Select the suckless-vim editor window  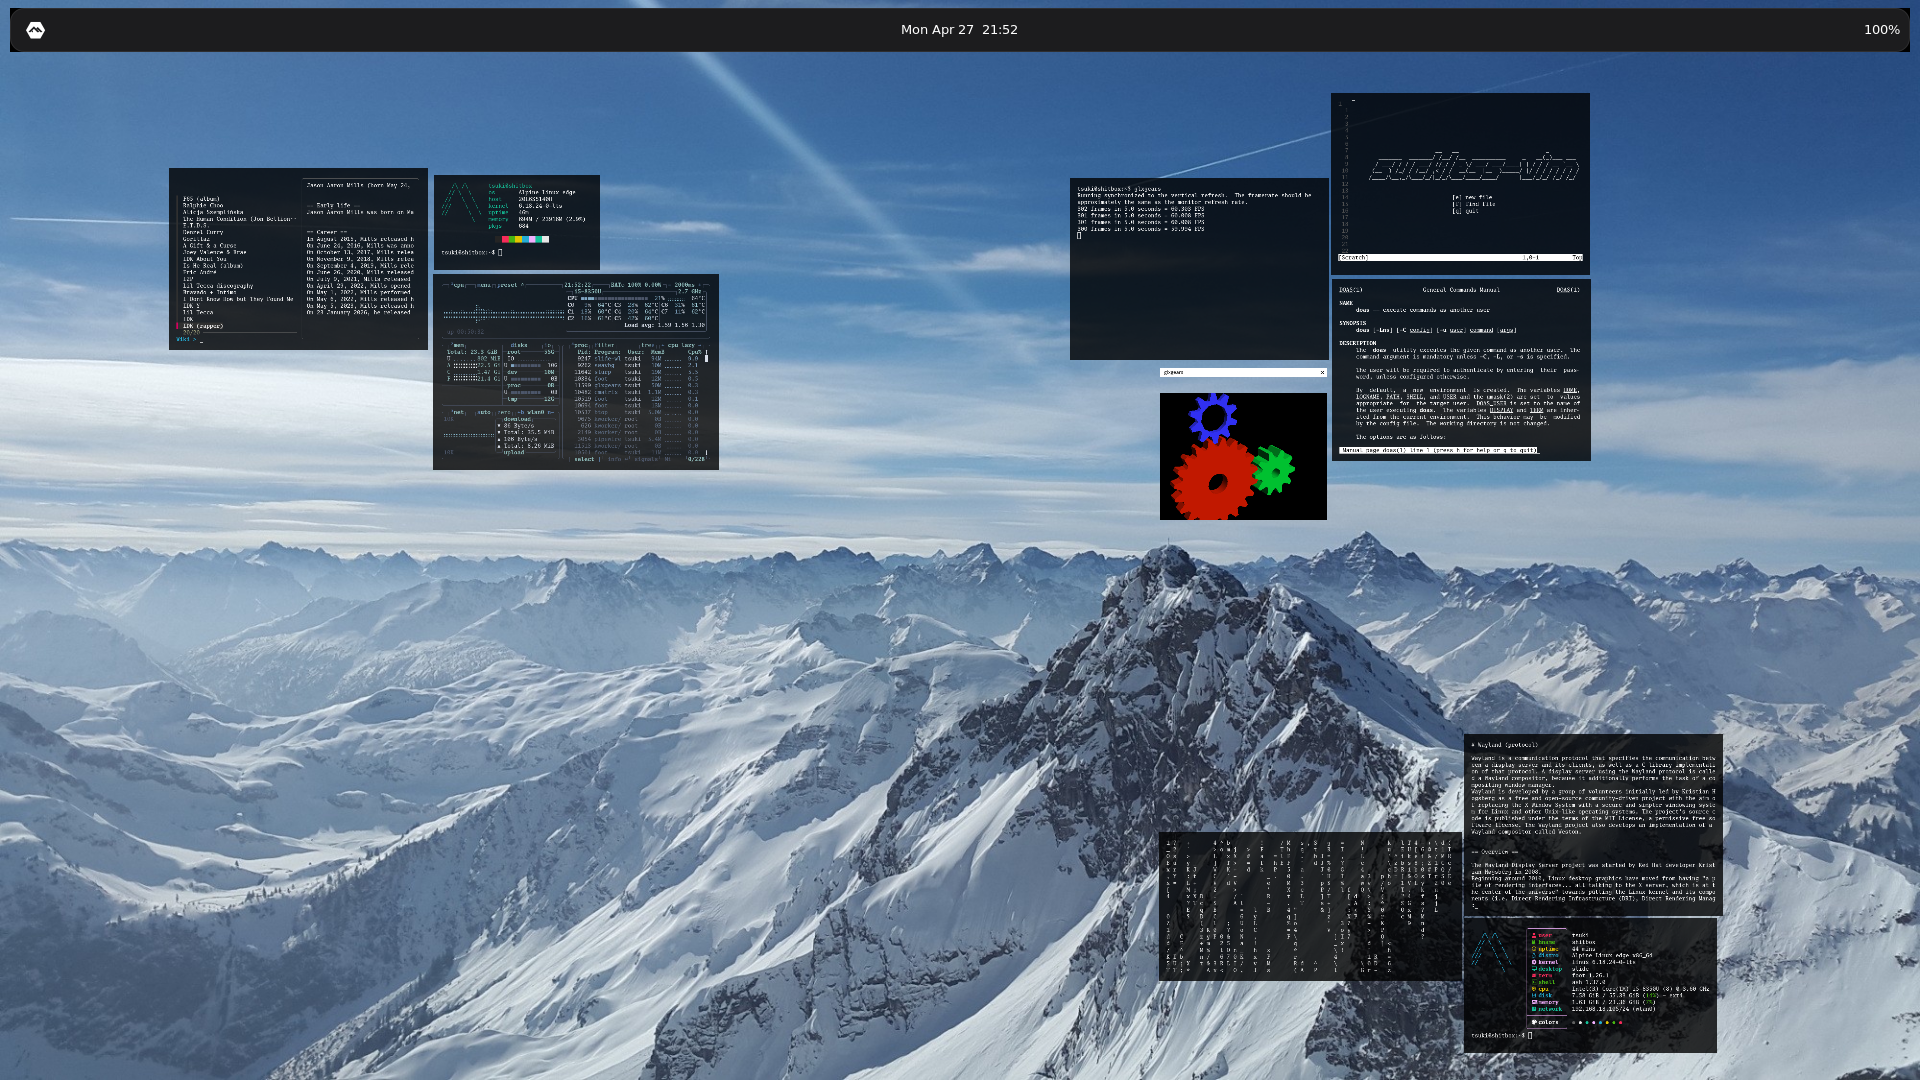1460,184
